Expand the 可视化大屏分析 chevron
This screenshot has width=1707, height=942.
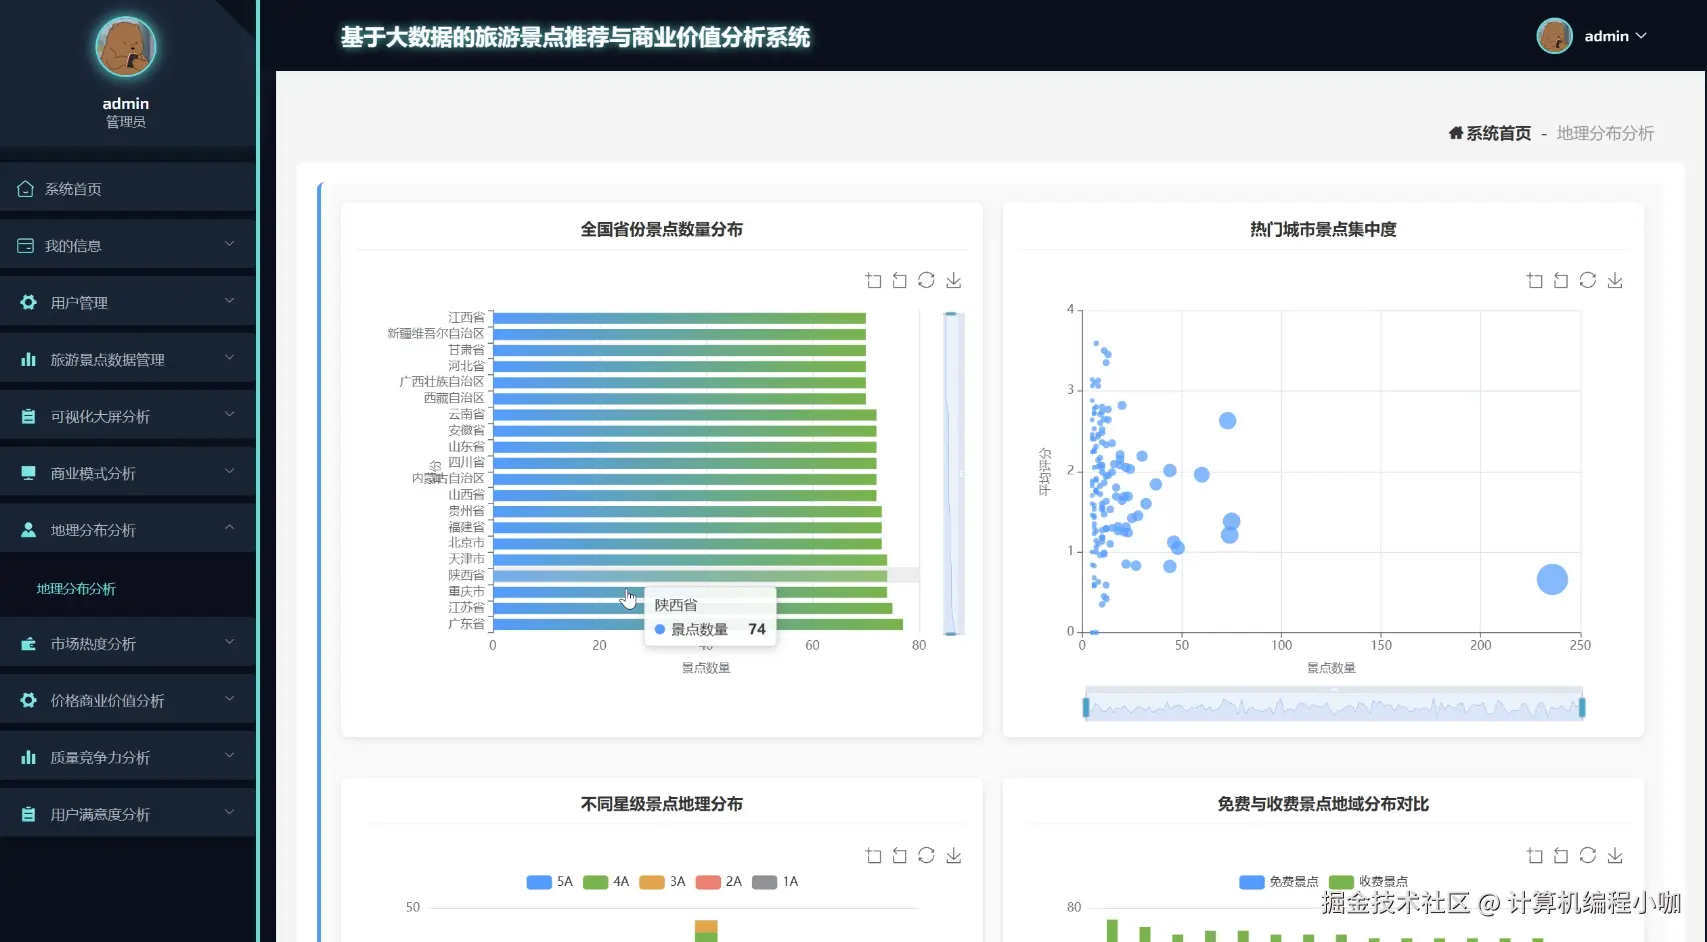[229, 415]
